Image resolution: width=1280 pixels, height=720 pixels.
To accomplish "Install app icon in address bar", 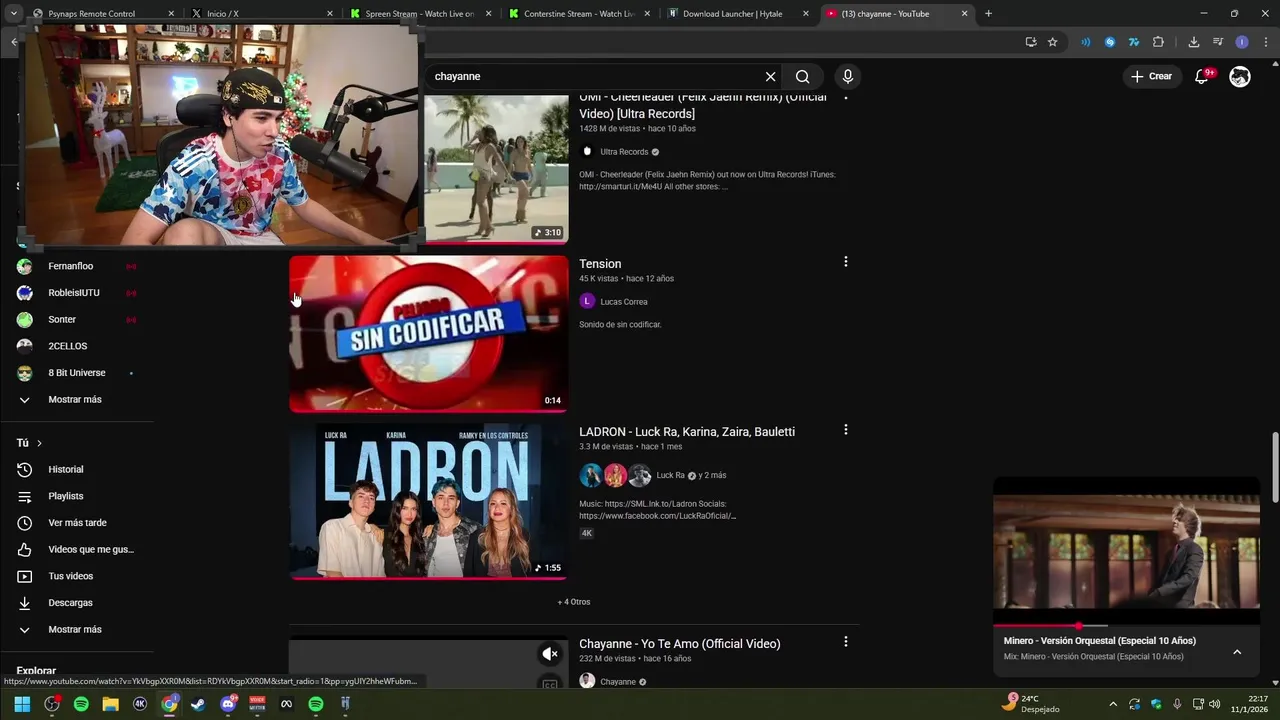I will tap(1031, 42).
